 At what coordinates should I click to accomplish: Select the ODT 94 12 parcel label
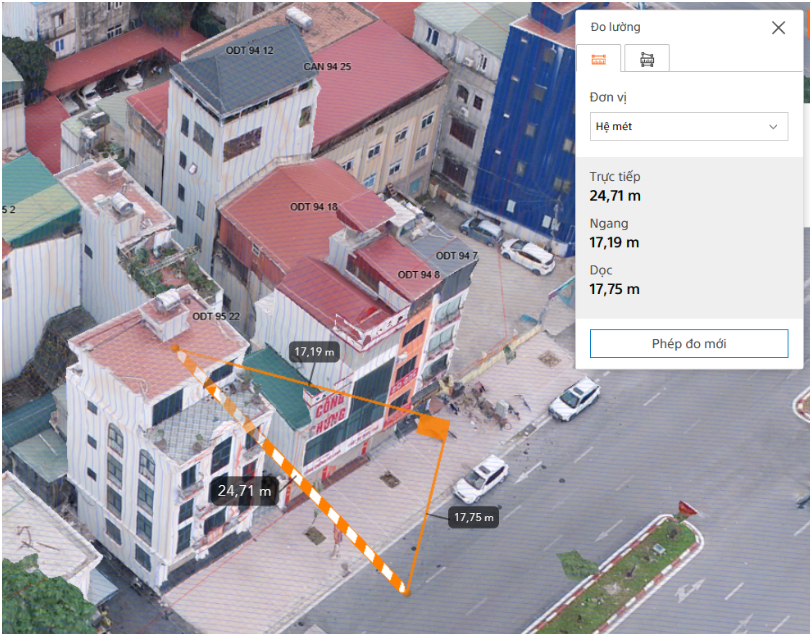(x=249, y=50)
